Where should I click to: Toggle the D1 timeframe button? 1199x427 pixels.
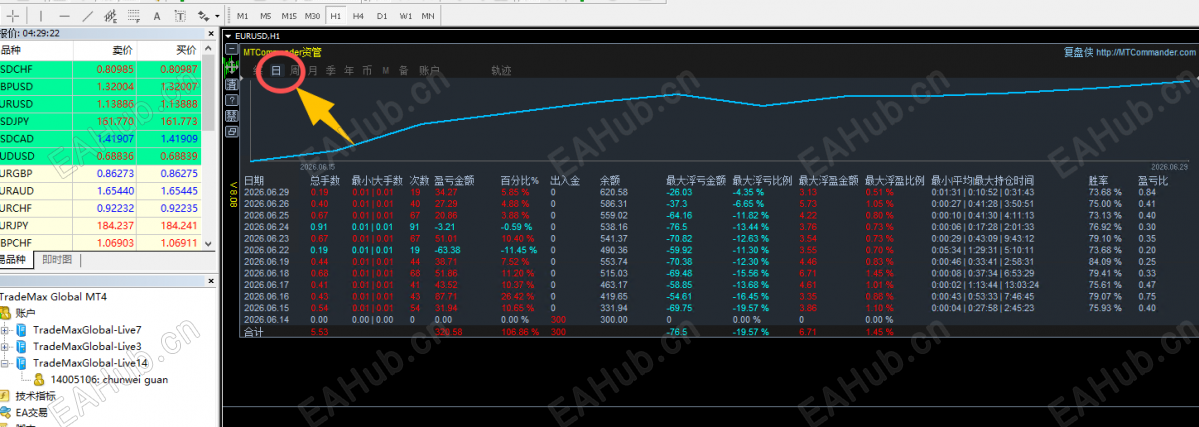[x=382, y=15]
